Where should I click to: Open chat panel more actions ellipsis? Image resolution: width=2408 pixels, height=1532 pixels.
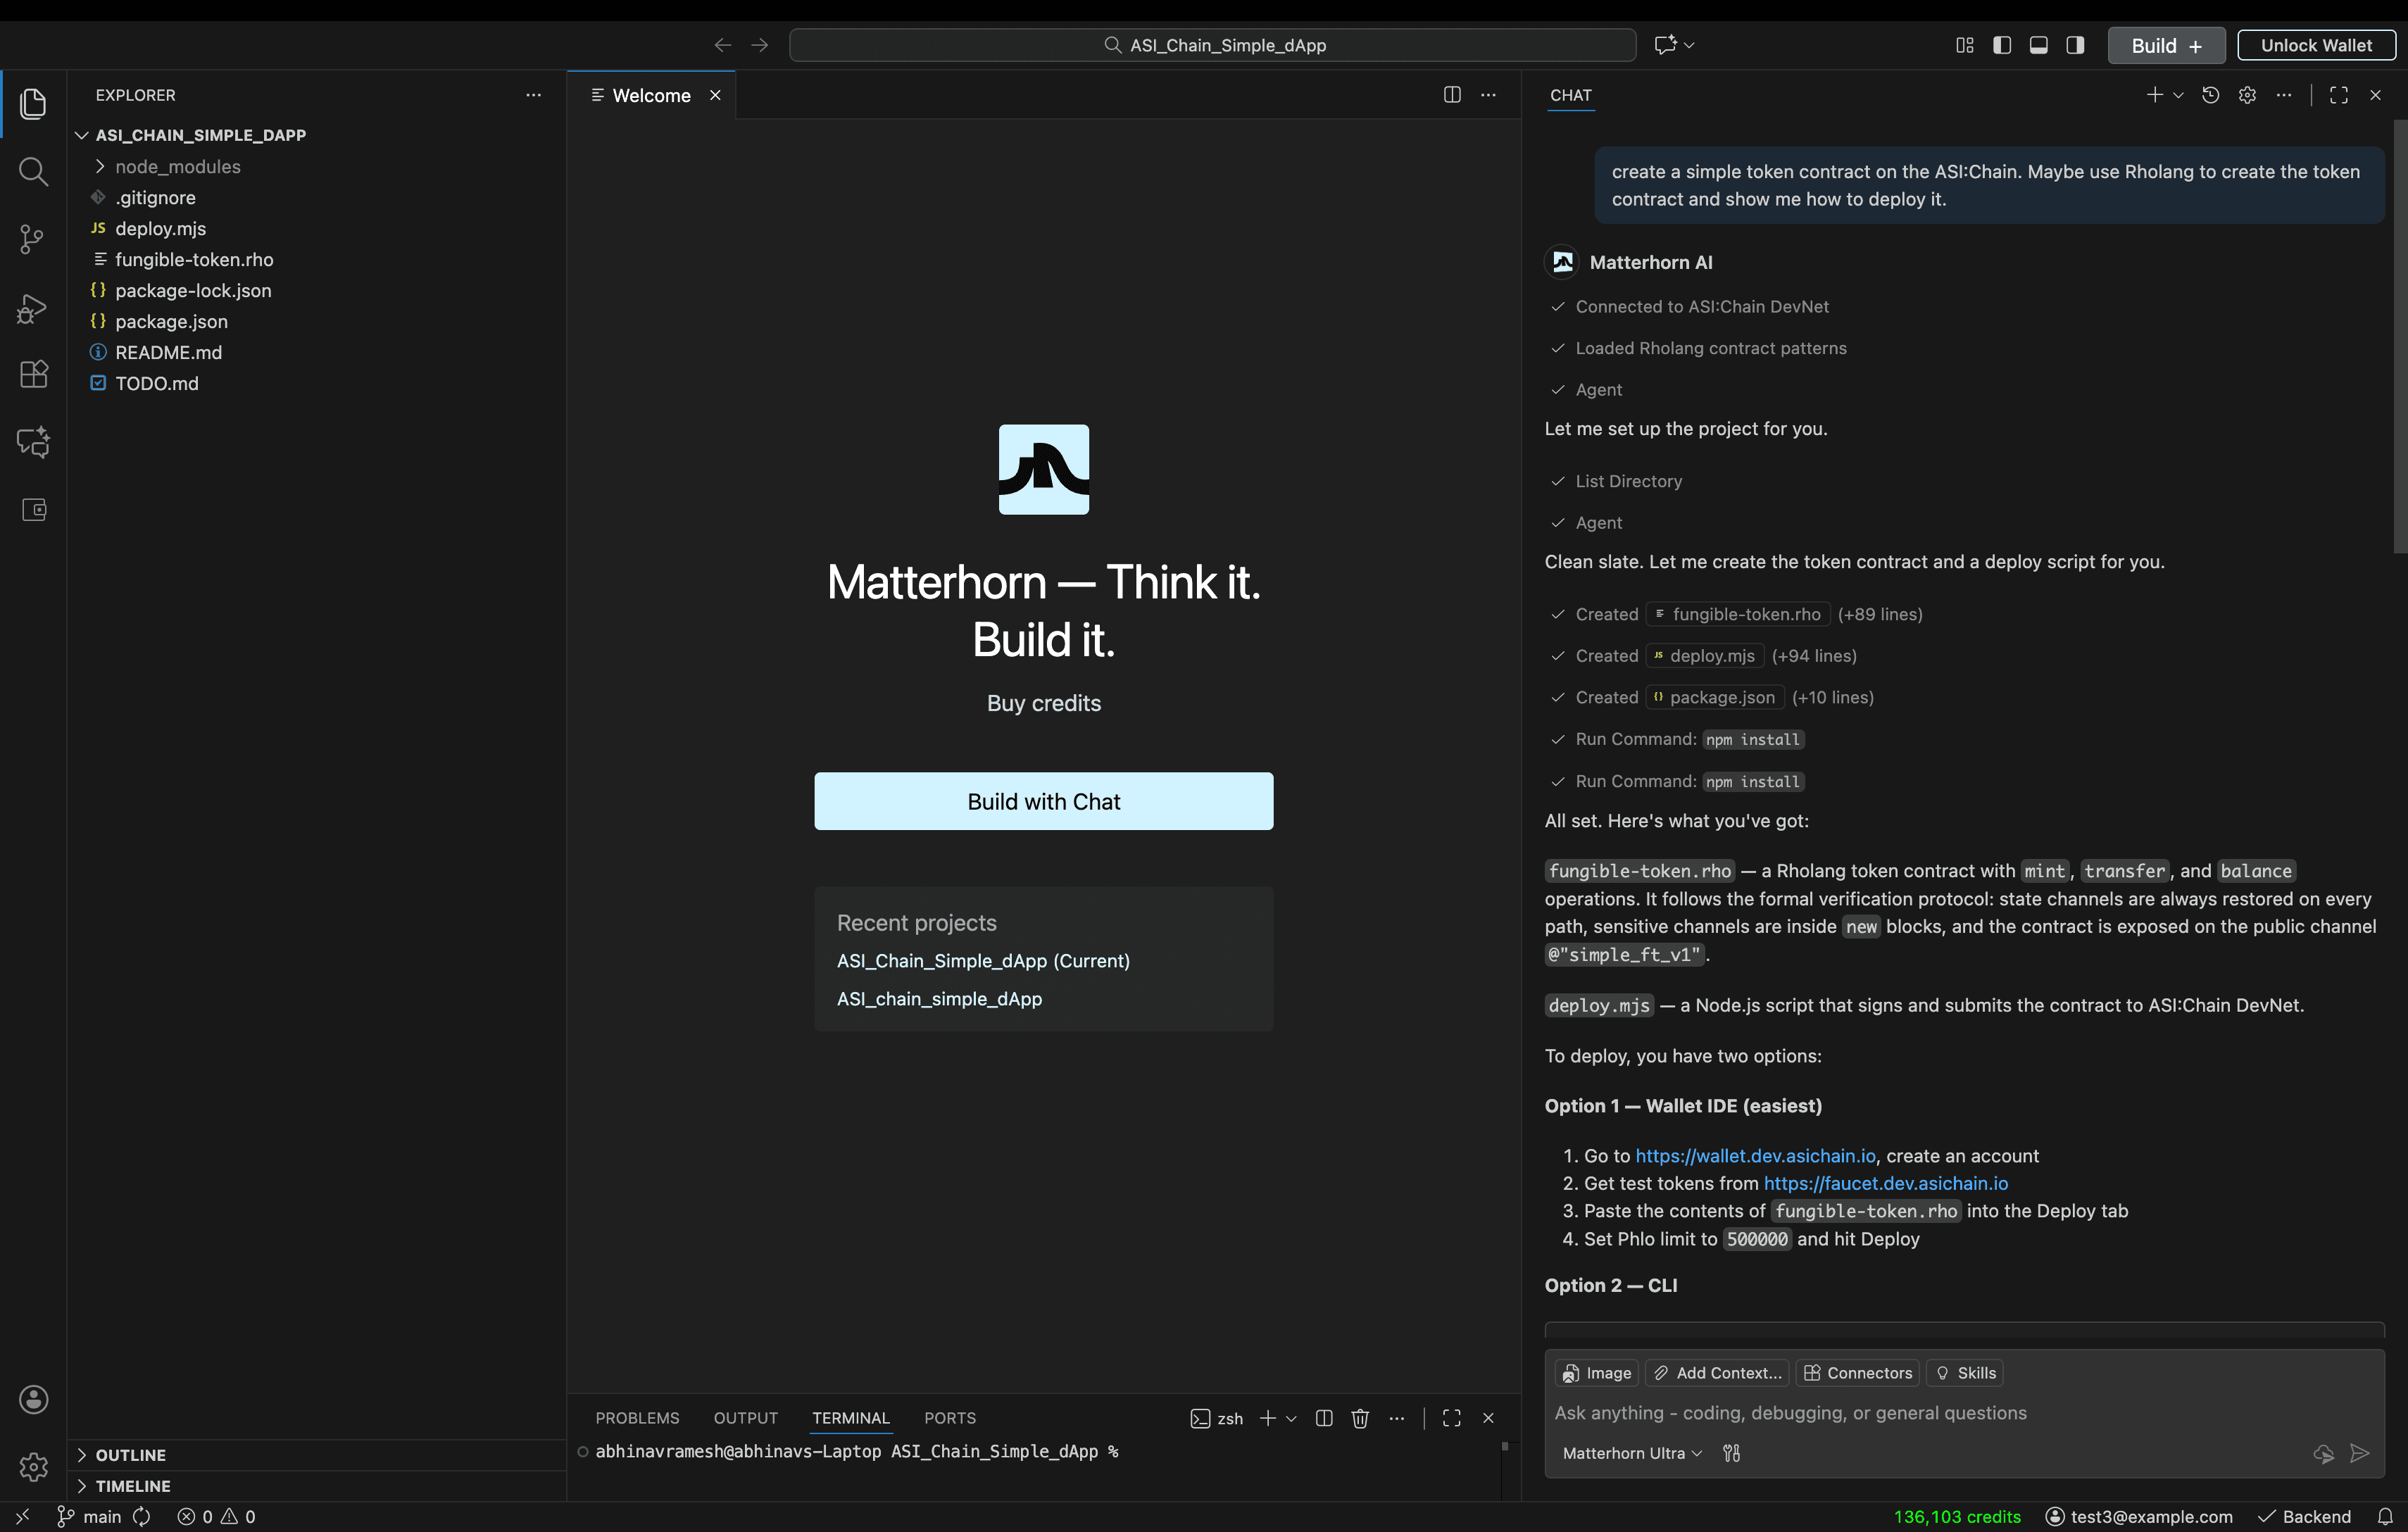click(2284, 95)
